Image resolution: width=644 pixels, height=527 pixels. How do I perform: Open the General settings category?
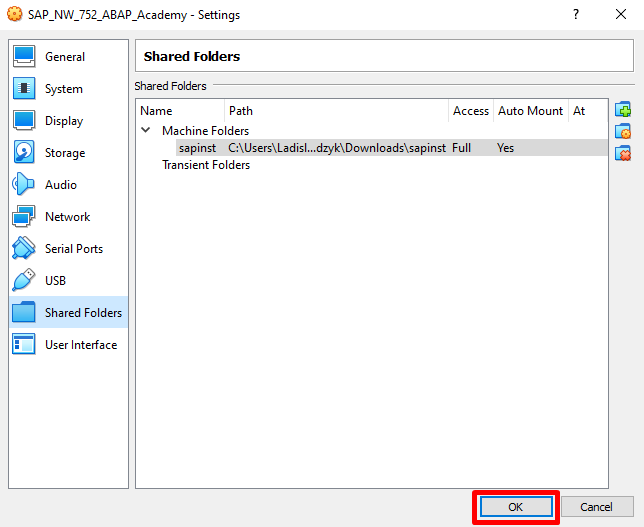tap(68, 57)
